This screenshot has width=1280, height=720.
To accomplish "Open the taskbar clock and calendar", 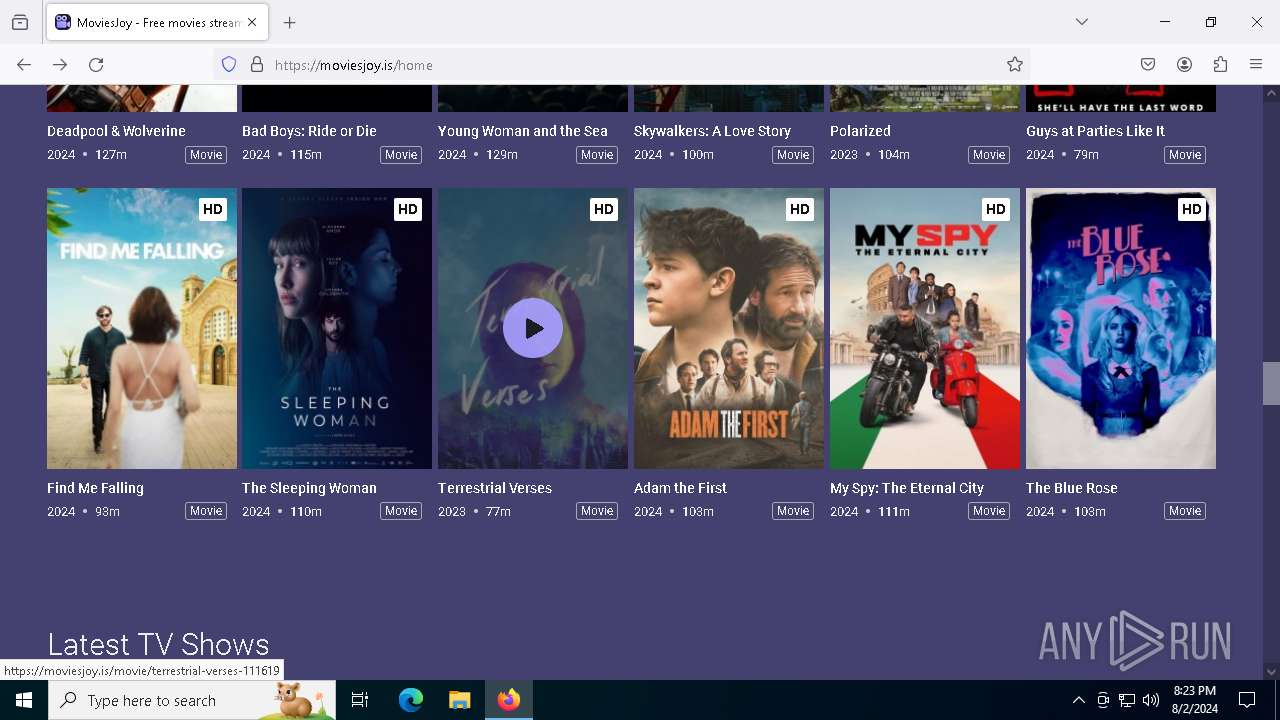I will 1195,700.
